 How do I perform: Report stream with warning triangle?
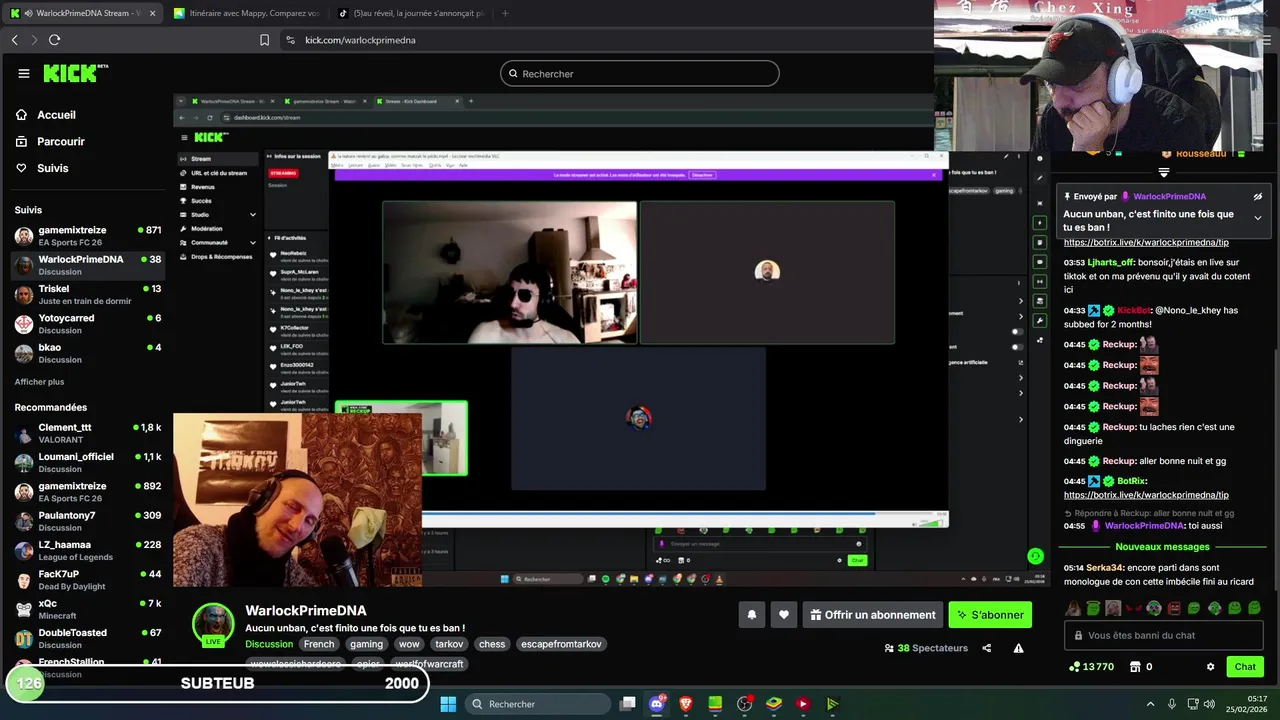click(1018, 648)
